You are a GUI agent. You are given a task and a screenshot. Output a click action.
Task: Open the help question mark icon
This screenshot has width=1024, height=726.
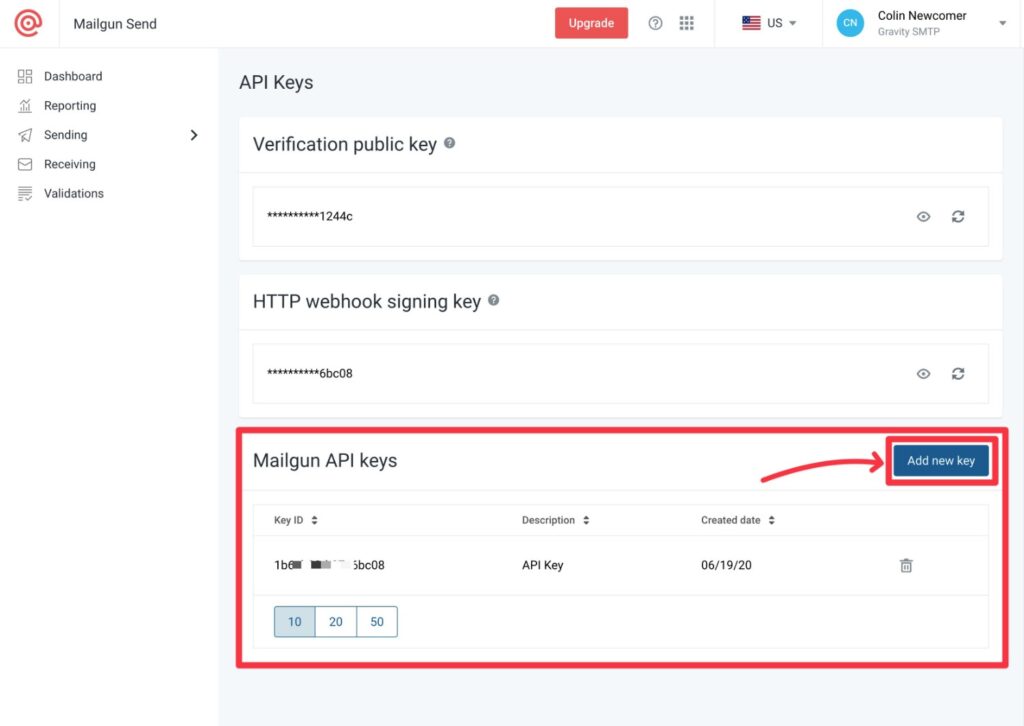point(655,23)
